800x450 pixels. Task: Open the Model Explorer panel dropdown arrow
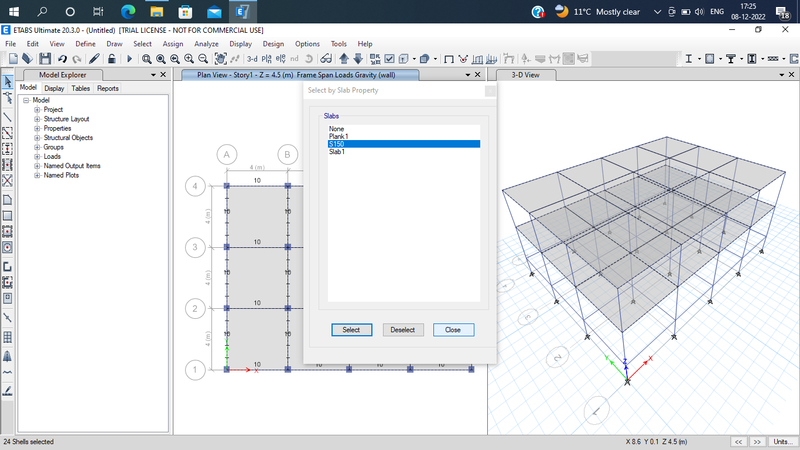(x=153, y=75)
